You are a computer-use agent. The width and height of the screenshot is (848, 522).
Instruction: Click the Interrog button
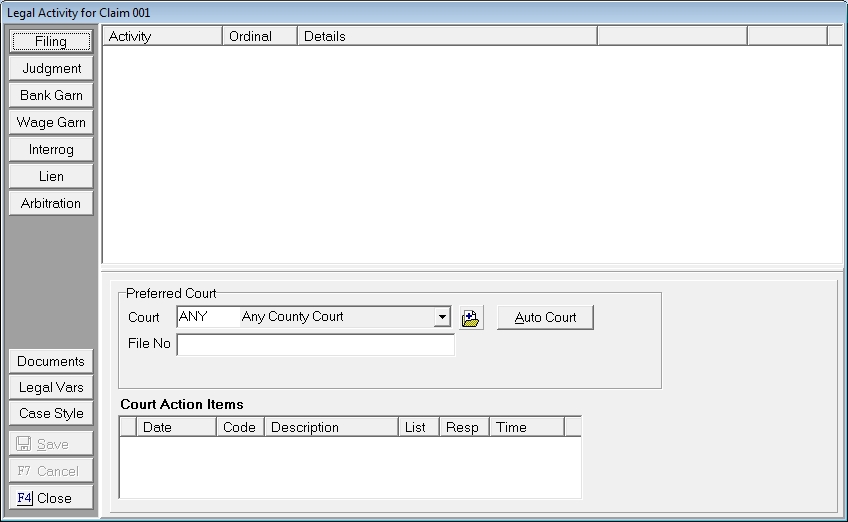pyautogui.click(x=51, y=150)
